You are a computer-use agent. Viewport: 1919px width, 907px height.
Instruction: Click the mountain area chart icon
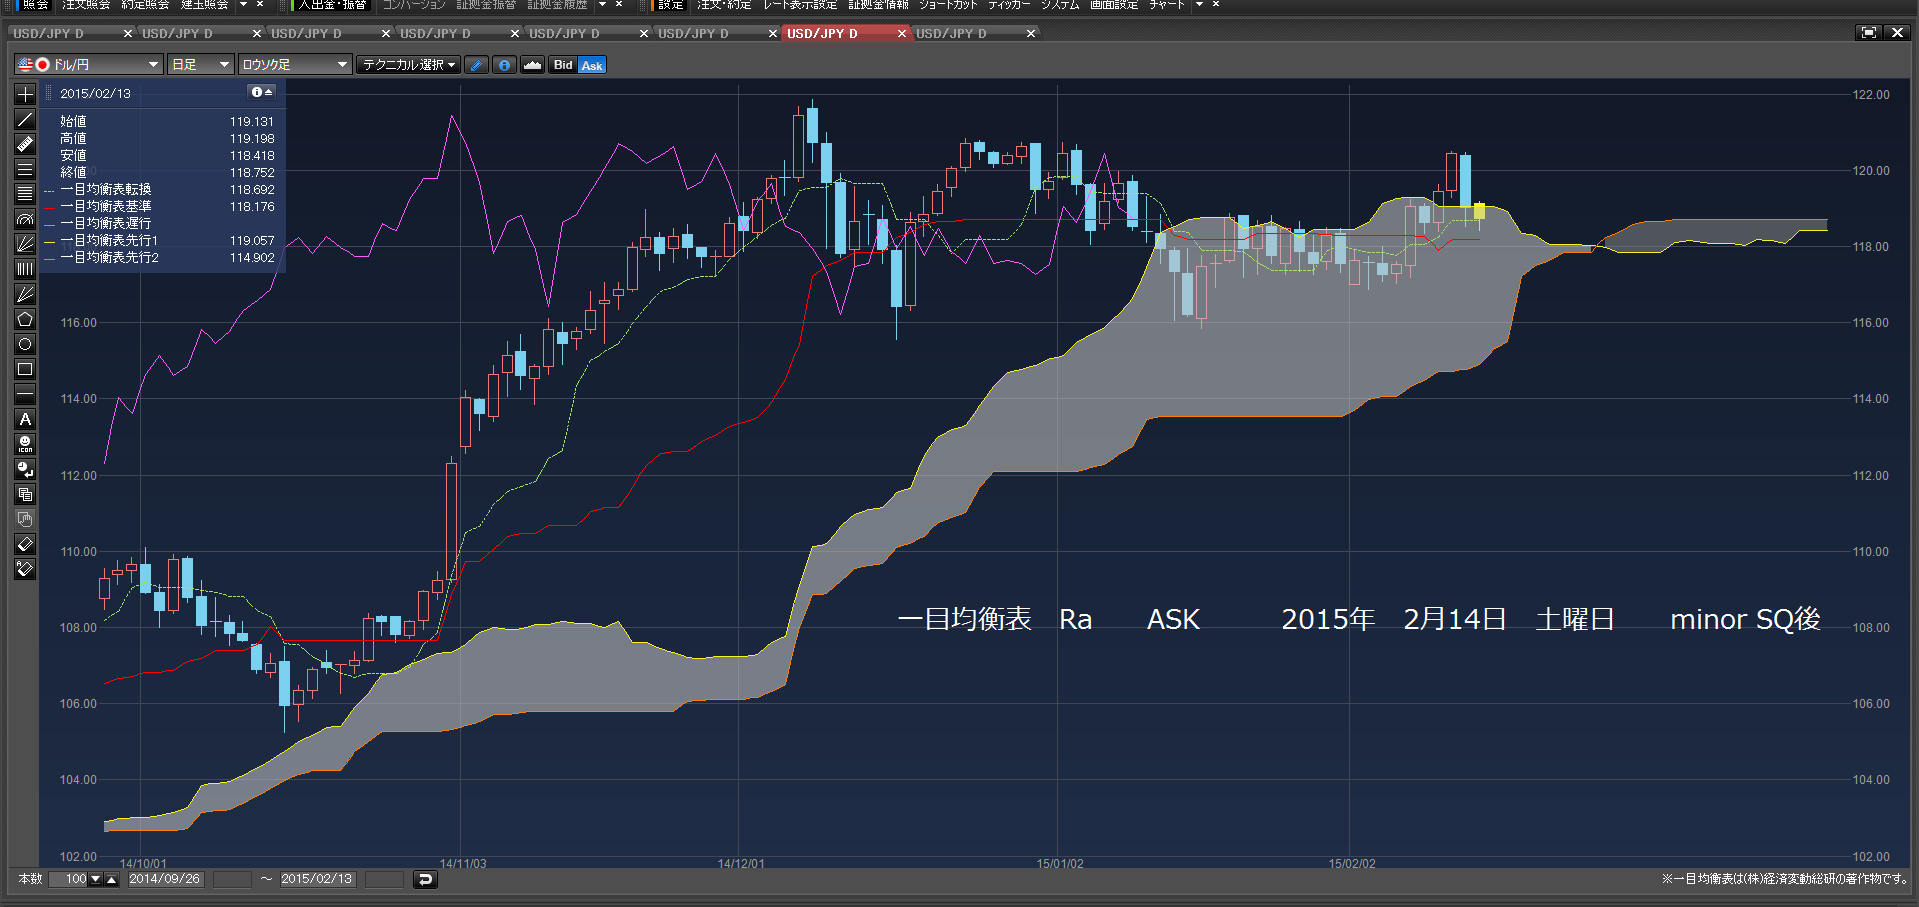tap(532, 65)
